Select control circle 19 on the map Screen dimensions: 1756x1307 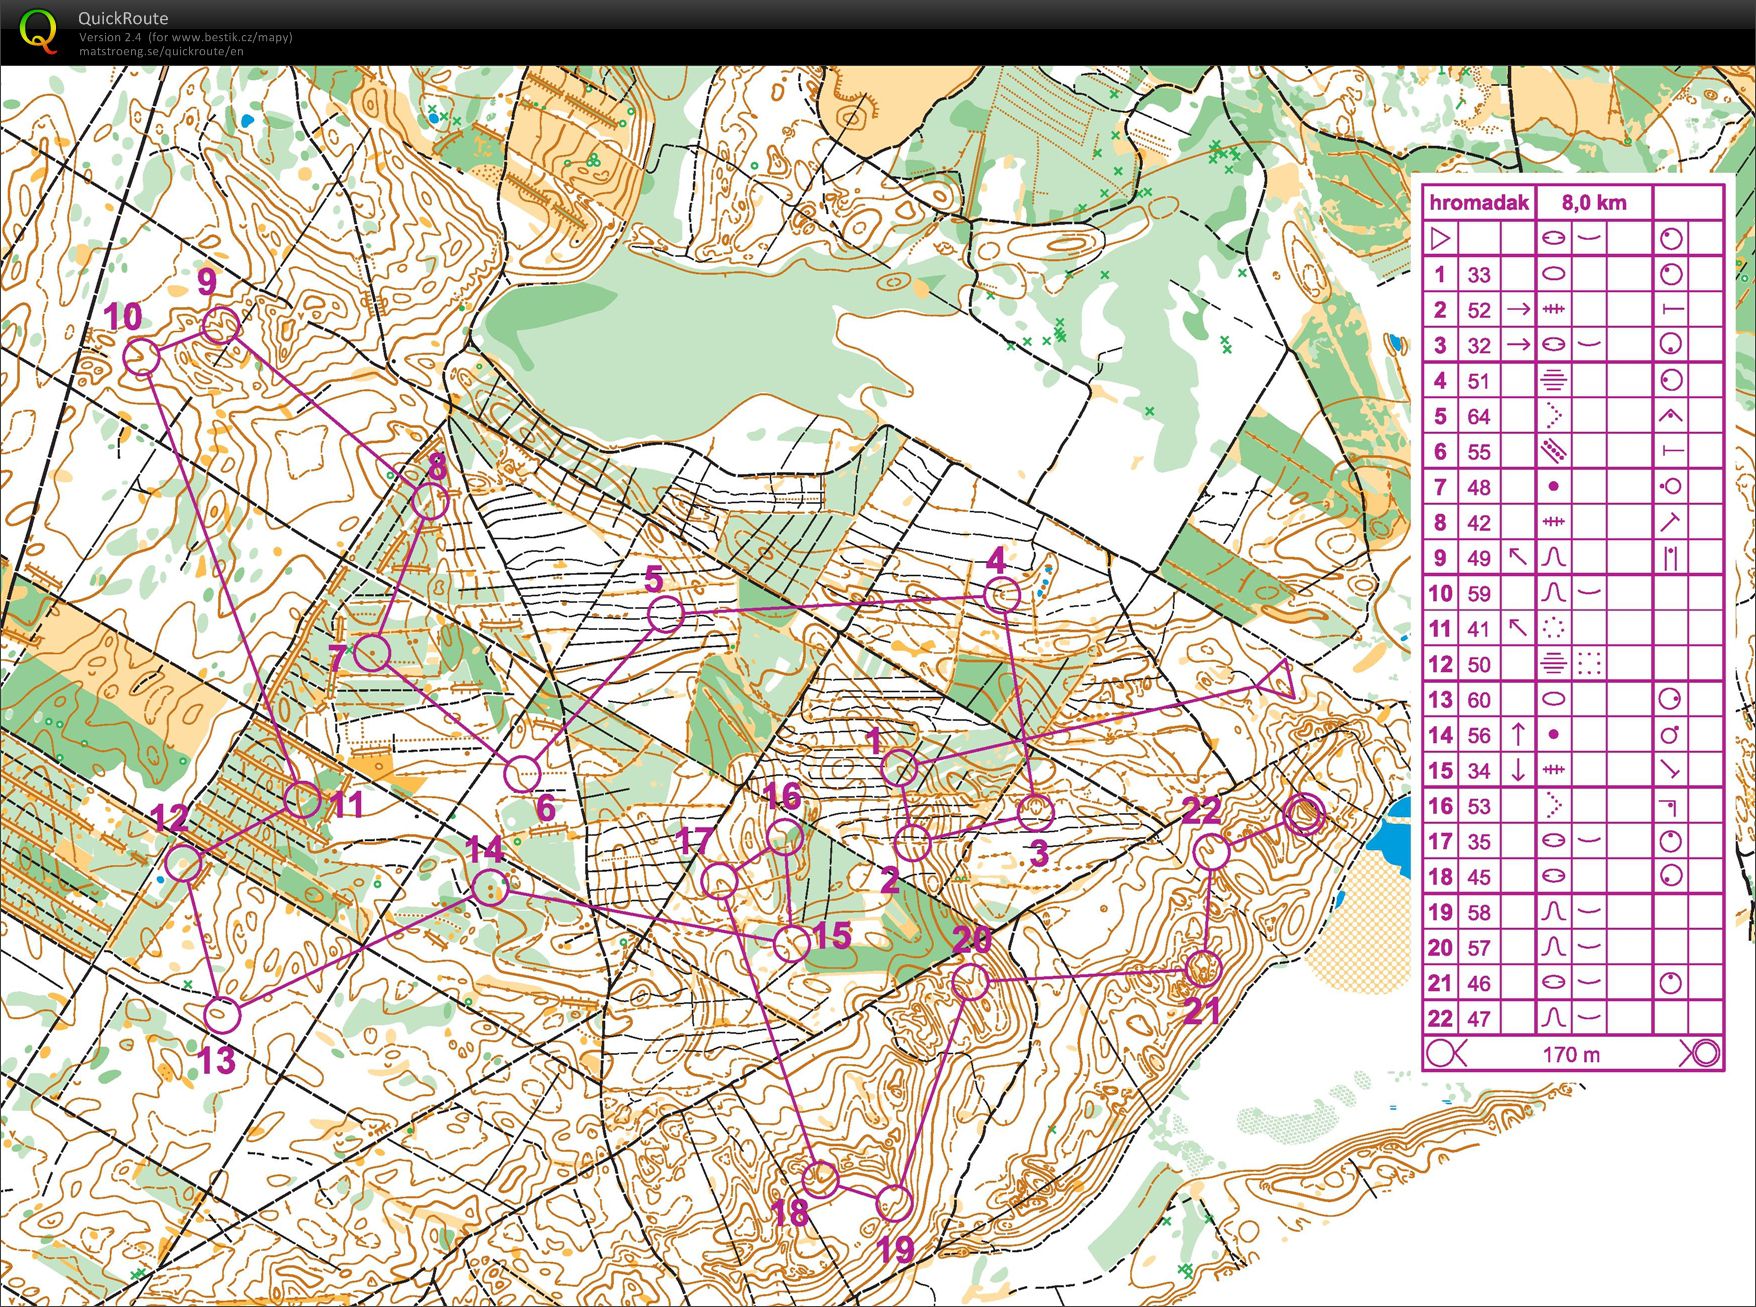tap(894, 1204)
